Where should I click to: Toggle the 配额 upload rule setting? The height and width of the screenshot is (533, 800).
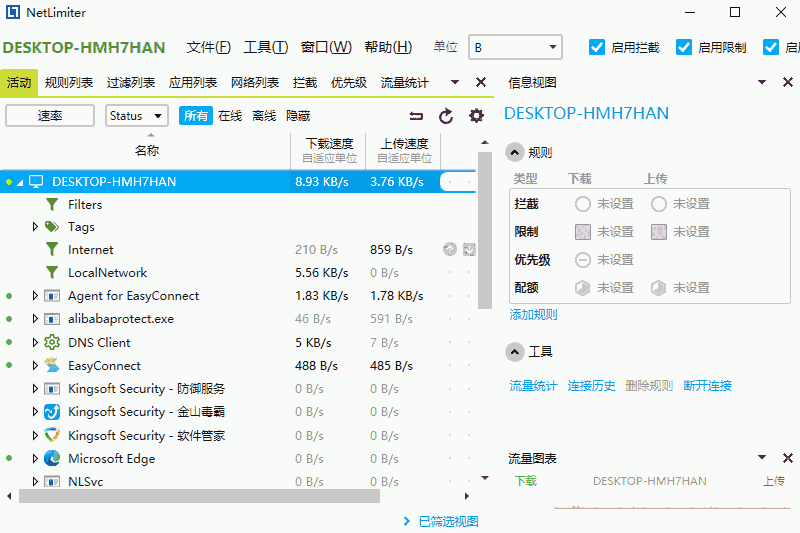(x=658, y=288)
